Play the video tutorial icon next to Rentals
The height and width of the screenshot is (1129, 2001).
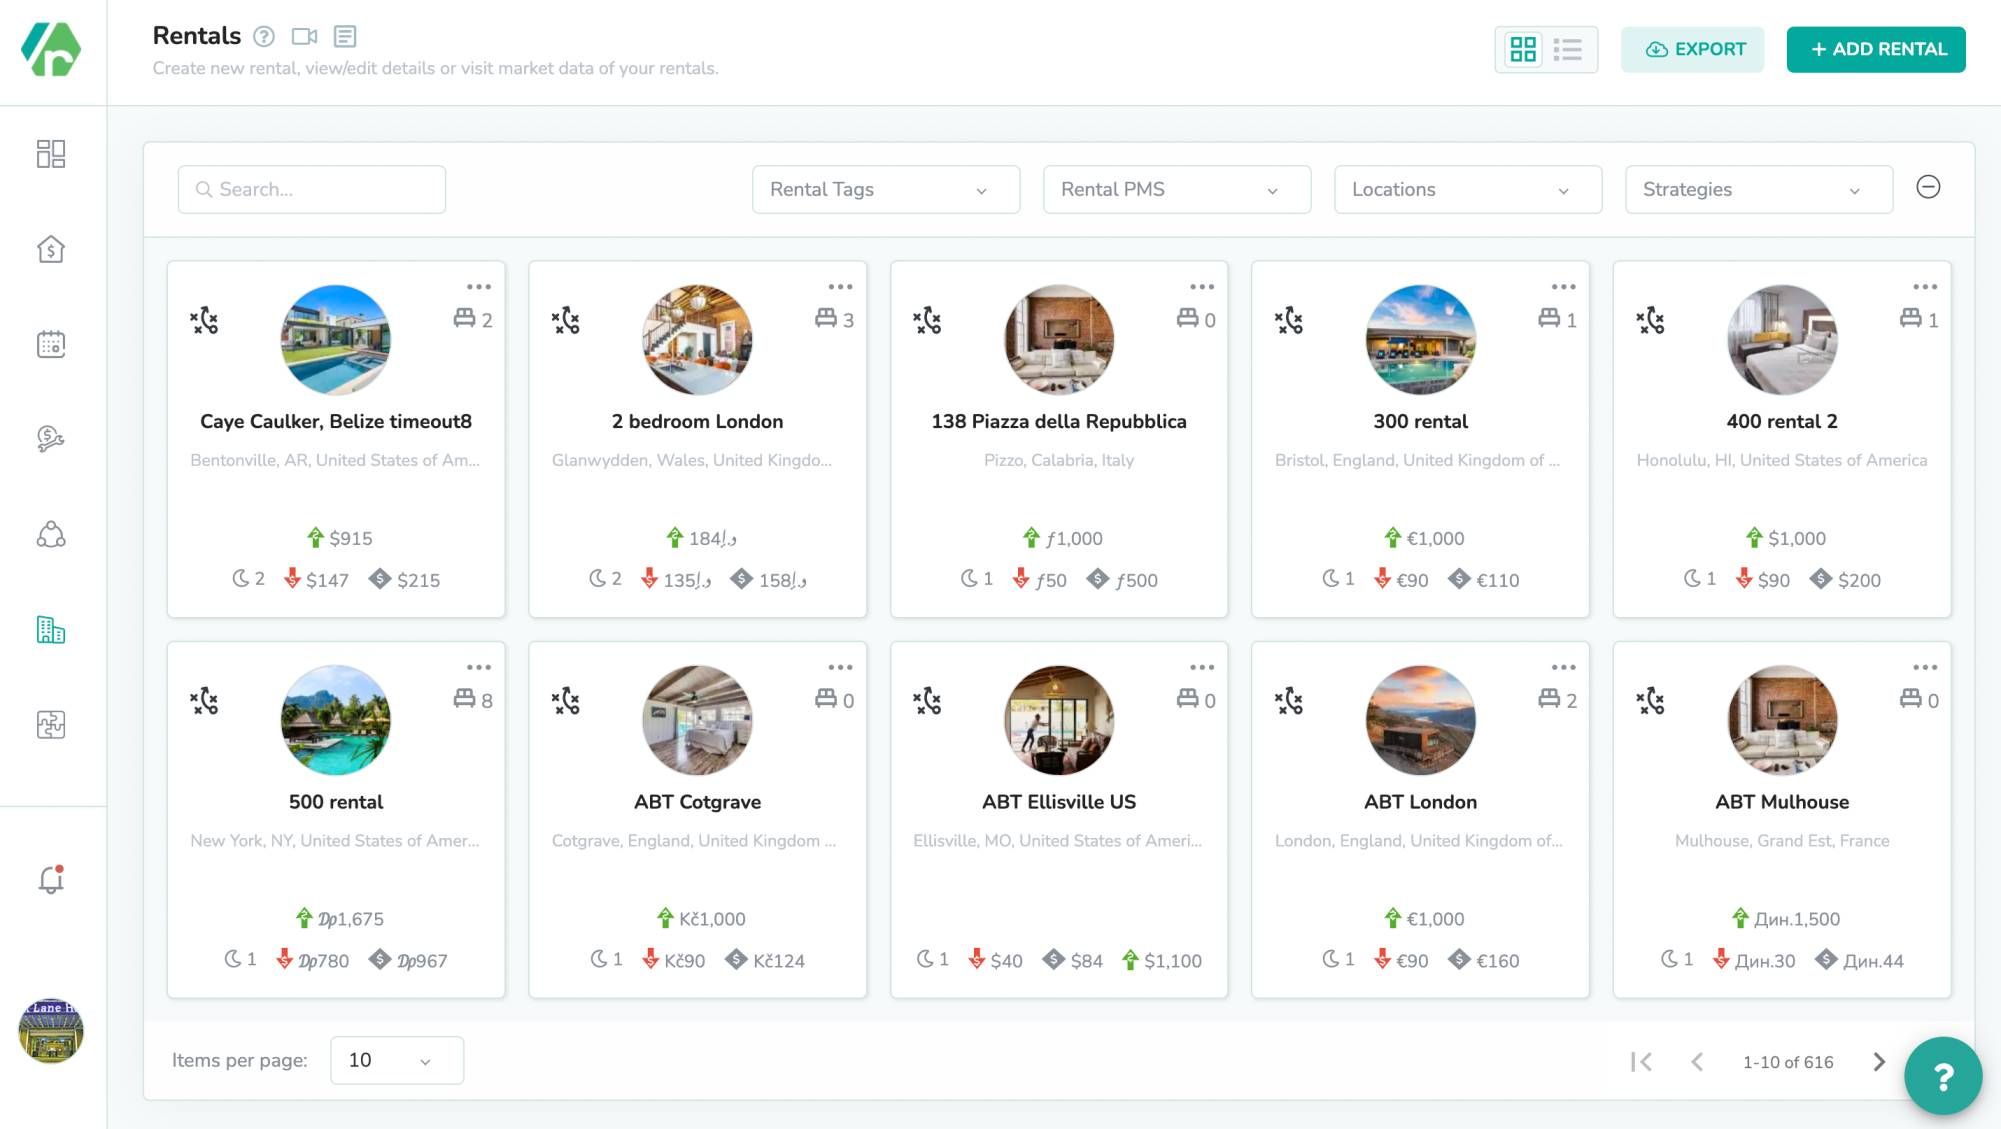click(306, 36)
